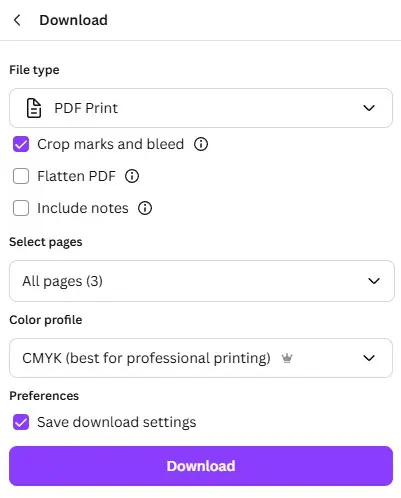
Task: Enable the Include notes checkbox
Action: point(21,208)
